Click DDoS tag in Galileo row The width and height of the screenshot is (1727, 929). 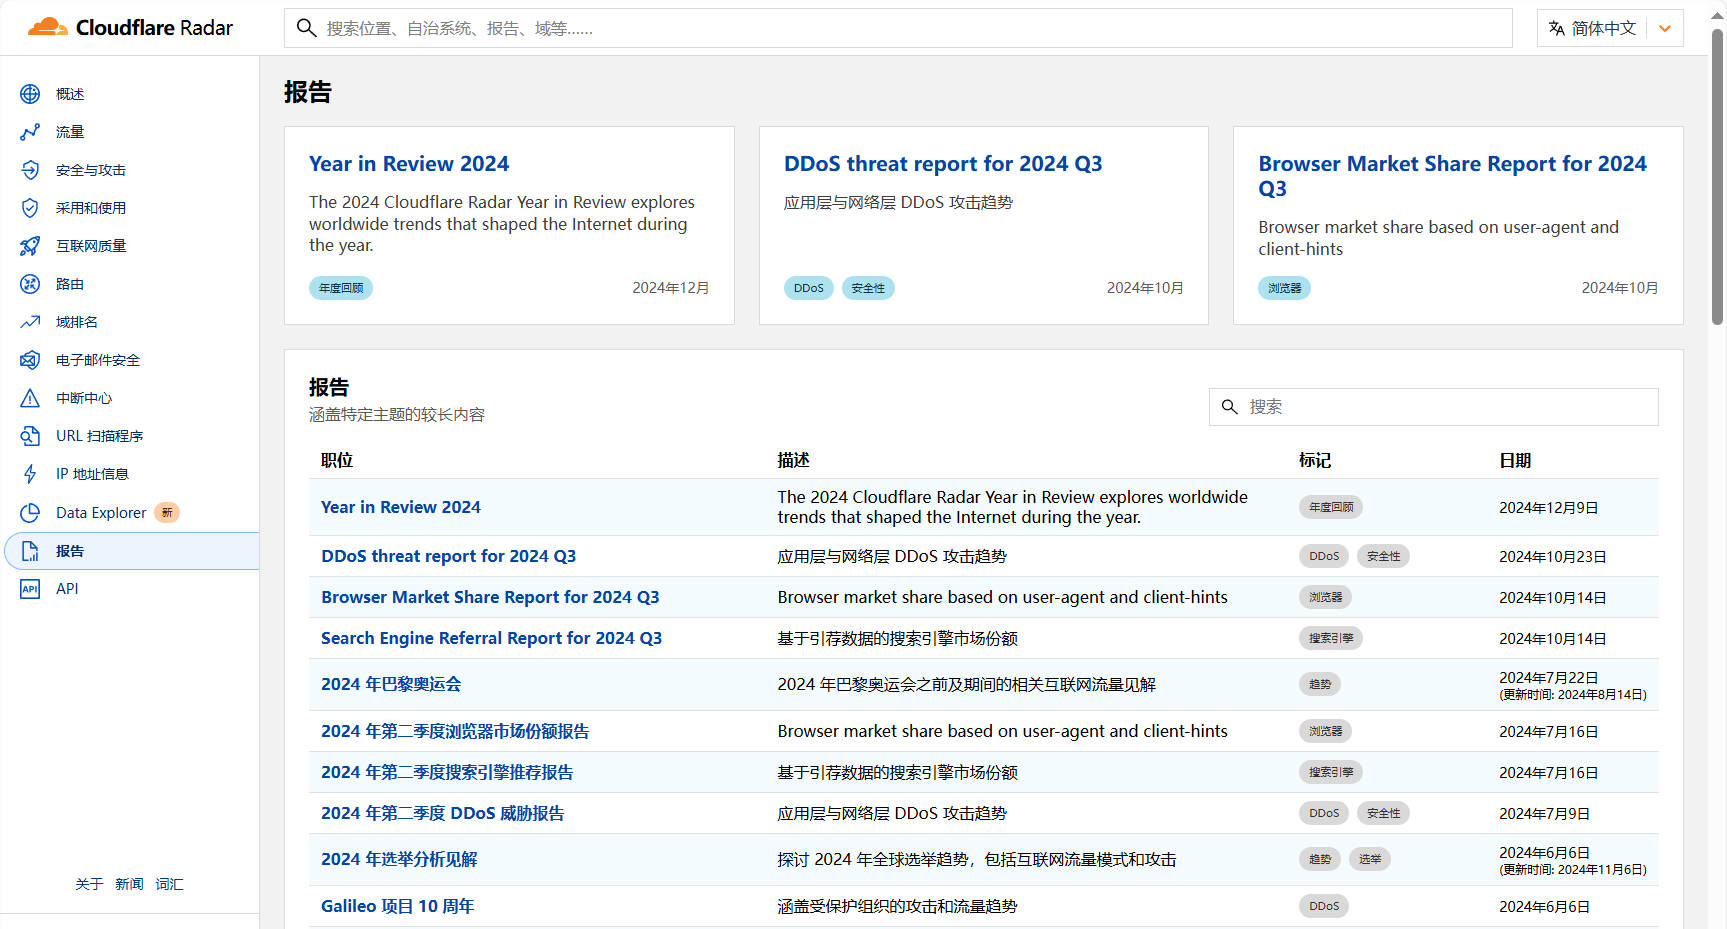[1324, 906]
